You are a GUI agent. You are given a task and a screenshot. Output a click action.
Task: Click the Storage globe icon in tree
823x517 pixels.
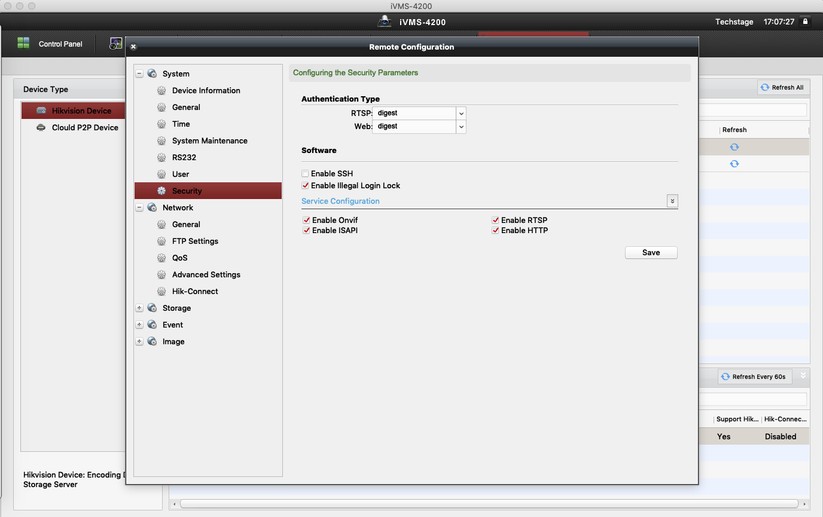[x=152, y=308]
